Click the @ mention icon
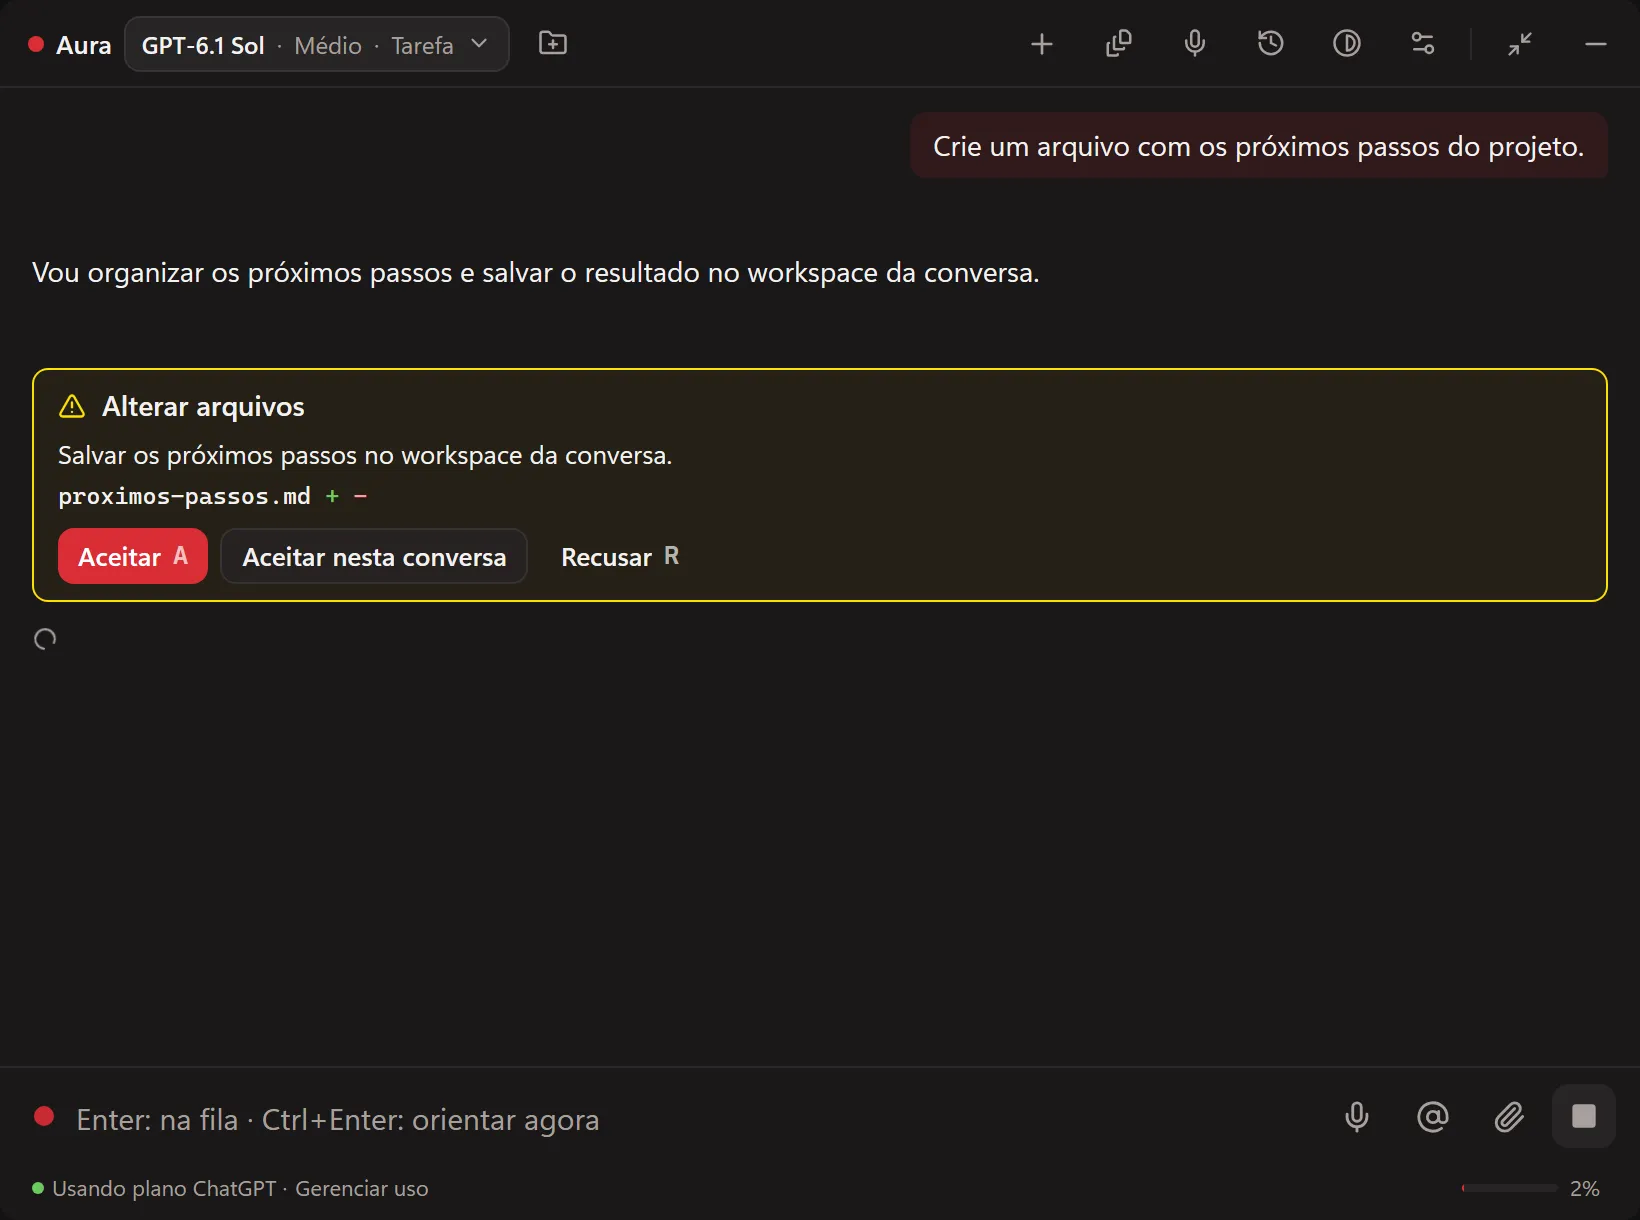This screenshot has width=1640, height=1220. click(1433, 1117)
